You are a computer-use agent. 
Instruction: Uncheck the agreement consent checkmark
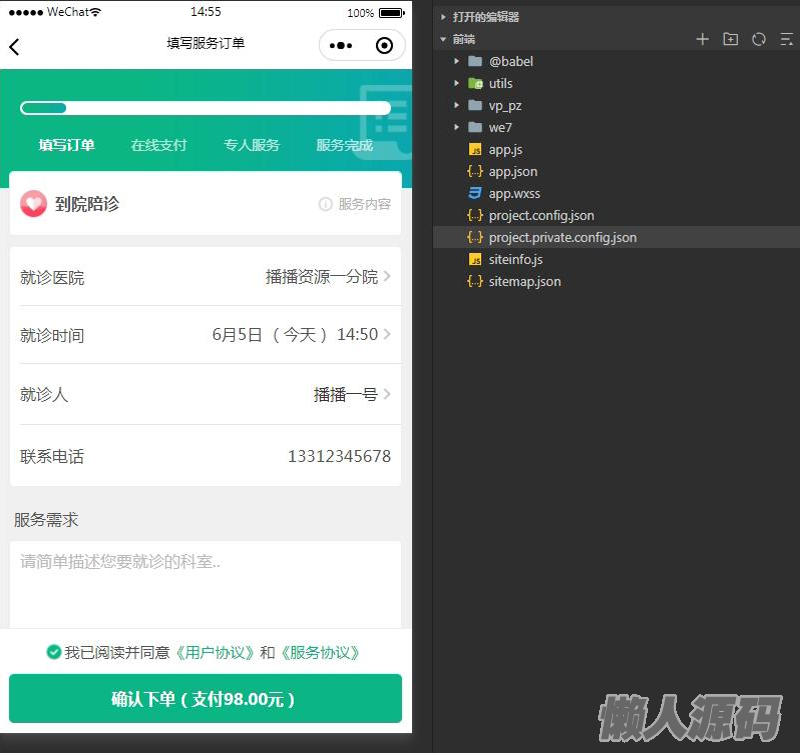click(x=54, y=651)
